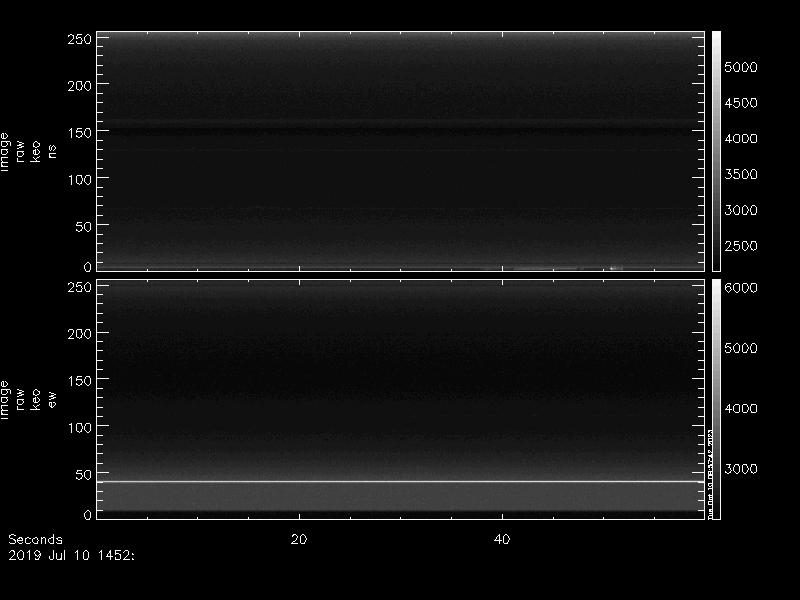
Task: Click the 200 tick of the ns keogram
Action: (x=79, y=86)
